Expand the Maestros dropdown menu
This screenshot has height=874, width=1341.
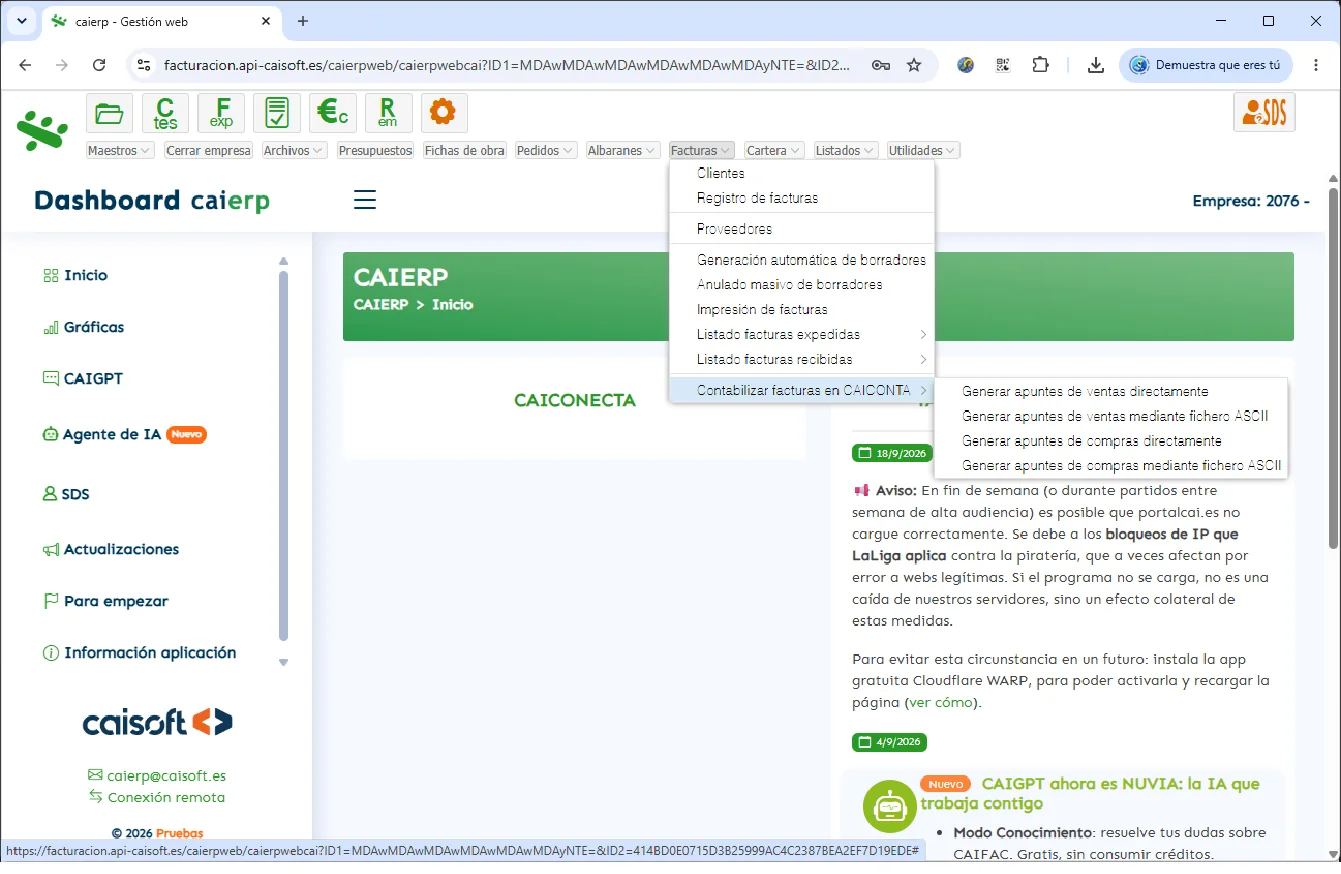pos(120,151)
